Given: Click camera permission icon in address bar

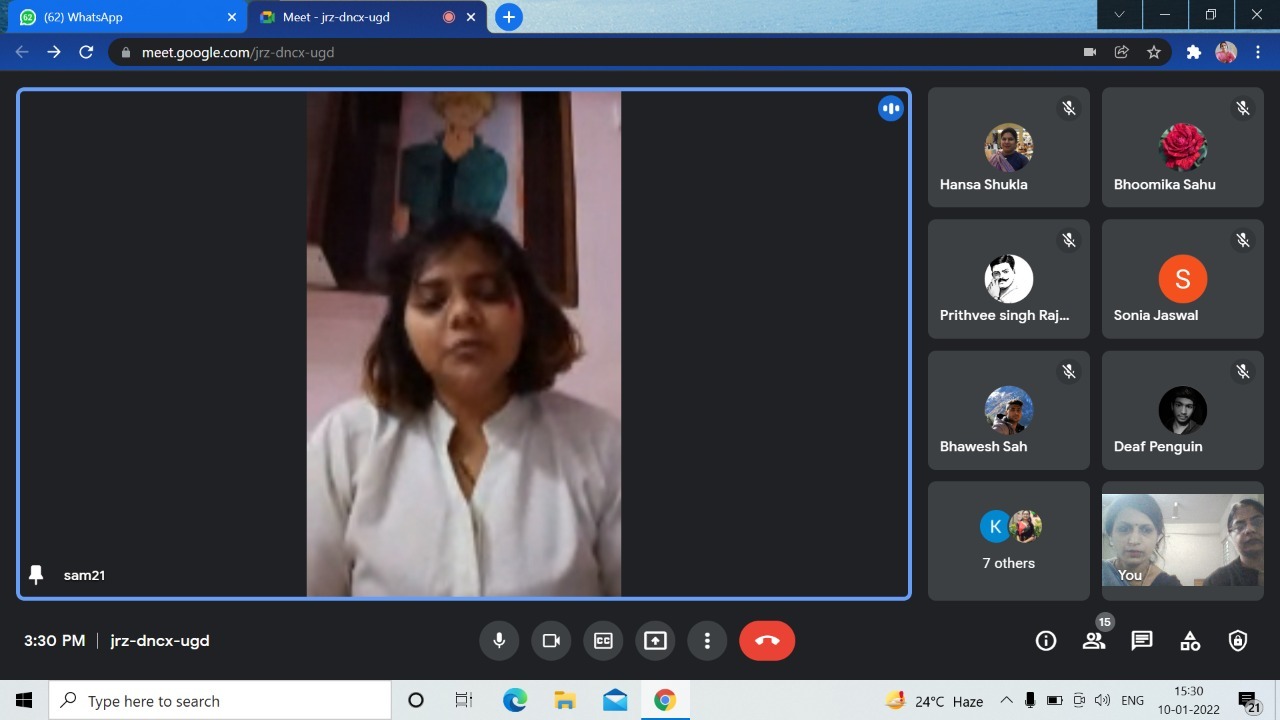Looking at the screenshot, I should coord(1090,52).
